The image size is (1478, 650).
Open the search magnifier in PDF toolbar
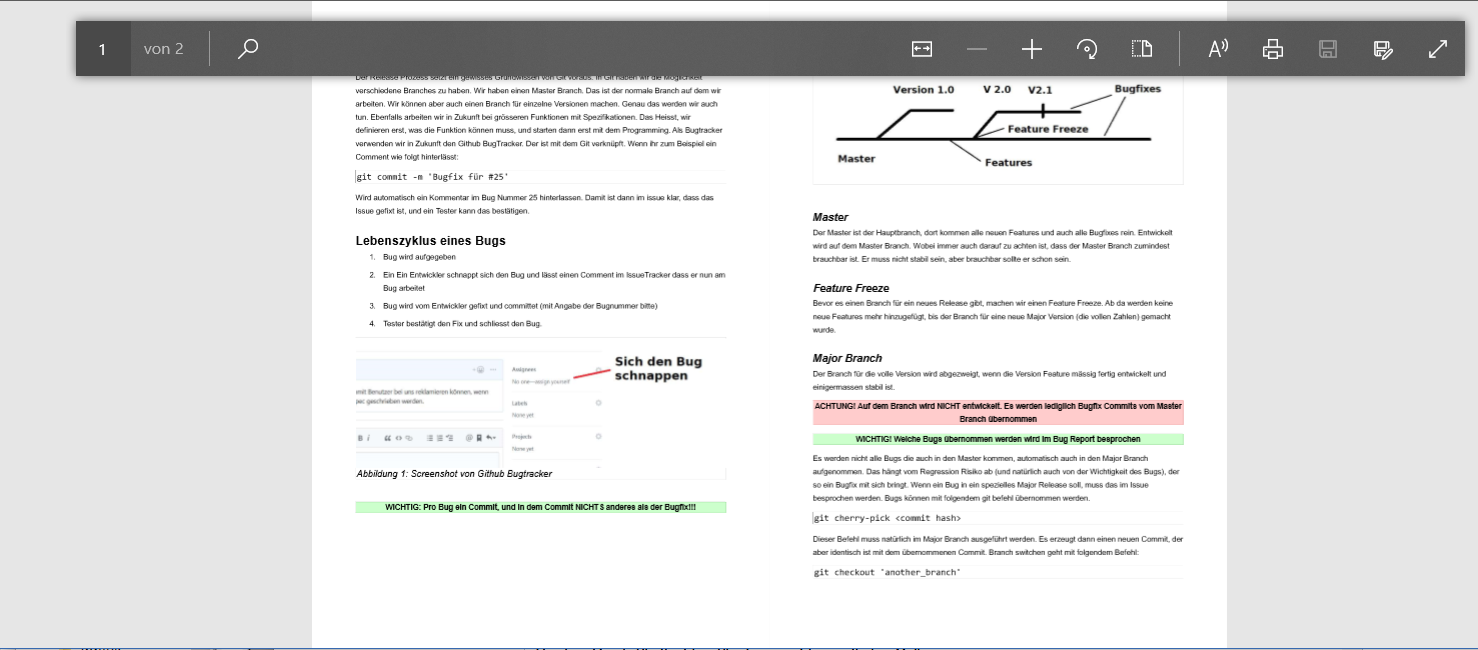[x=248, y=49]
